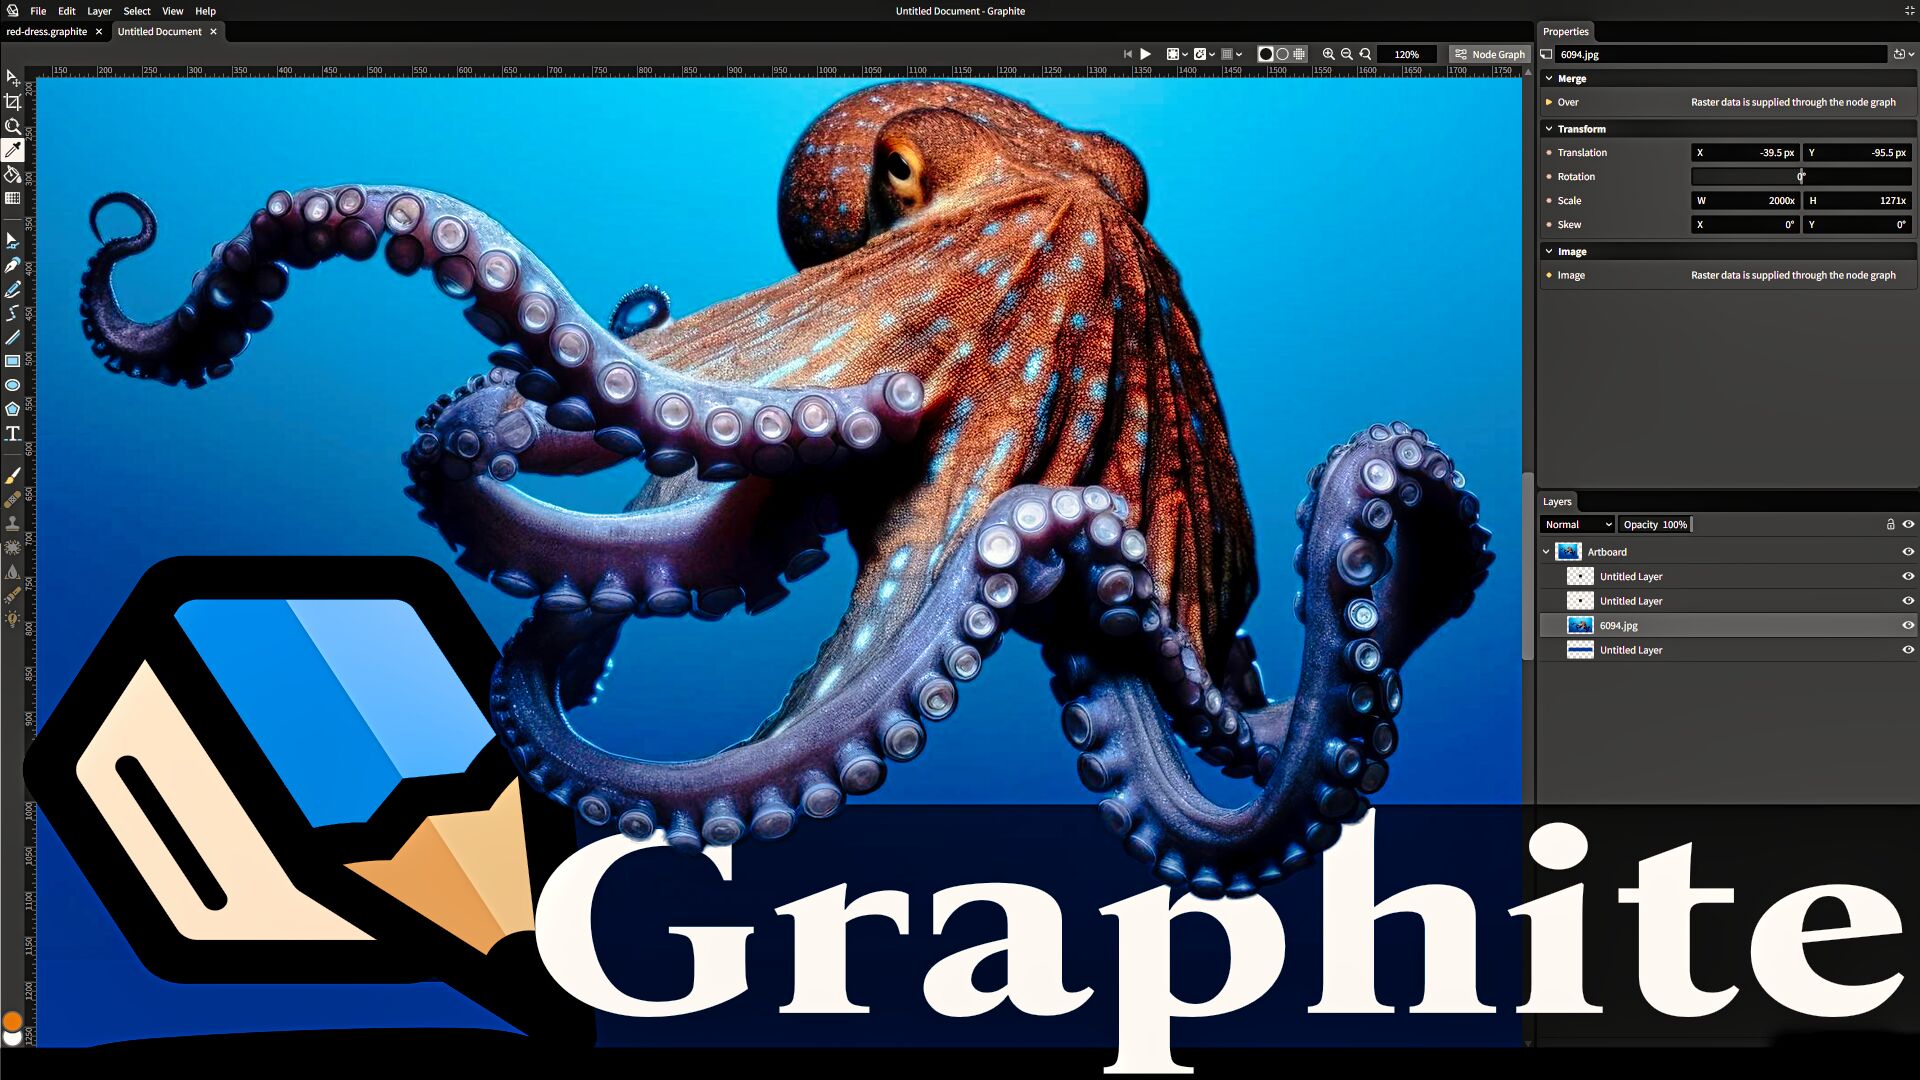Choose the Text tool
This screenshot has width=1920, height=1080.
pyautogui.click(x=14, y=433)
